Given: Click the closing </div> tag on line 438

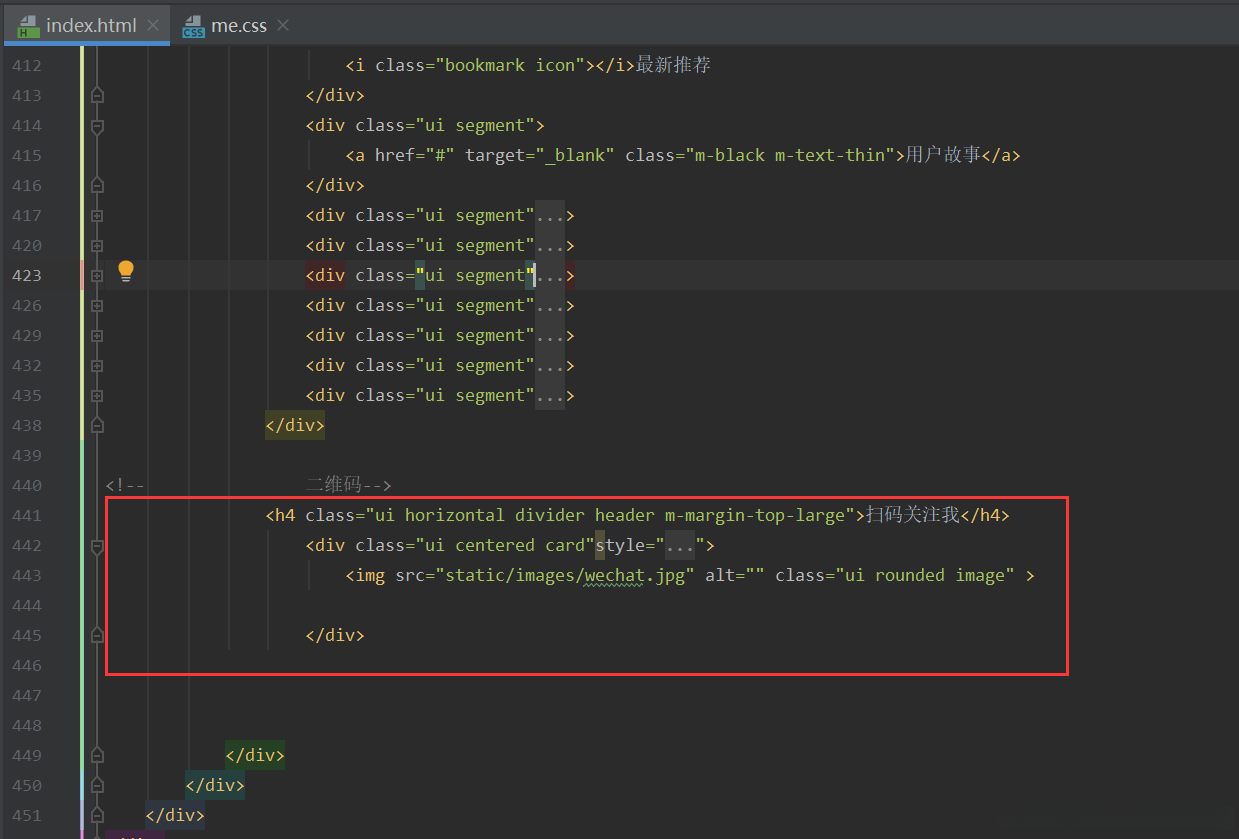Looking at the screenshot, I should 295,425.
